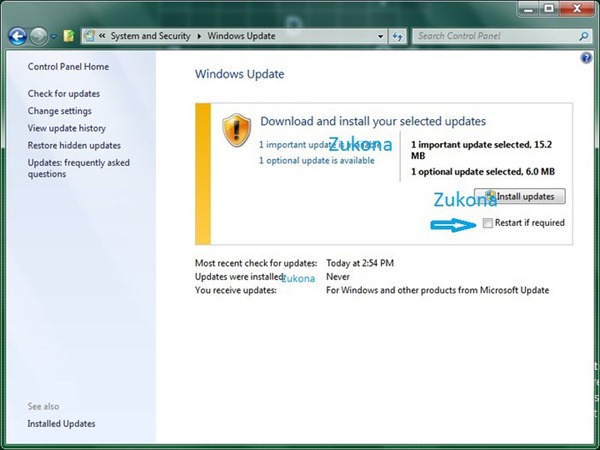Click the Forward navigation arrow button
Screen dimensions: 600x450
pos(39,36)
